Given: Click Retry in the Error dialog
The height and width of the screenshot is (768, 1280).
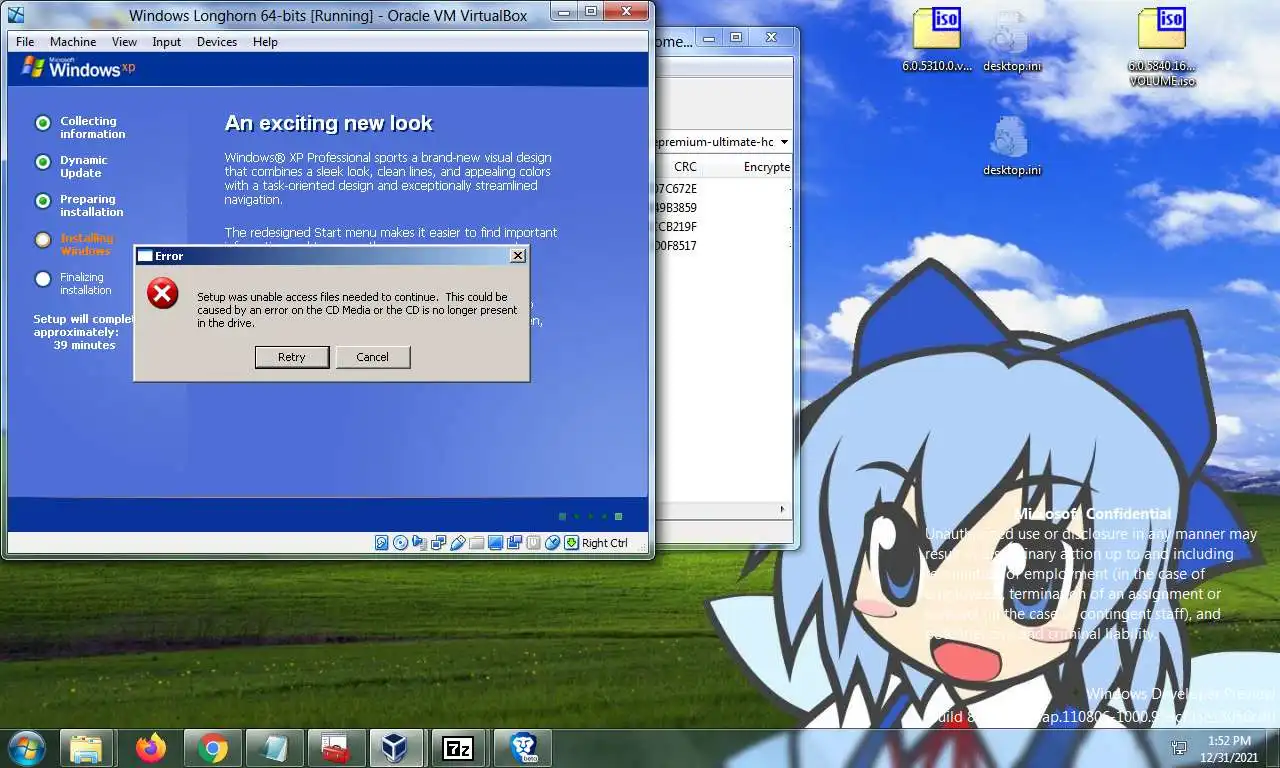Looking at the screenshot, I should pyautogui.click(x=292, y=357).
